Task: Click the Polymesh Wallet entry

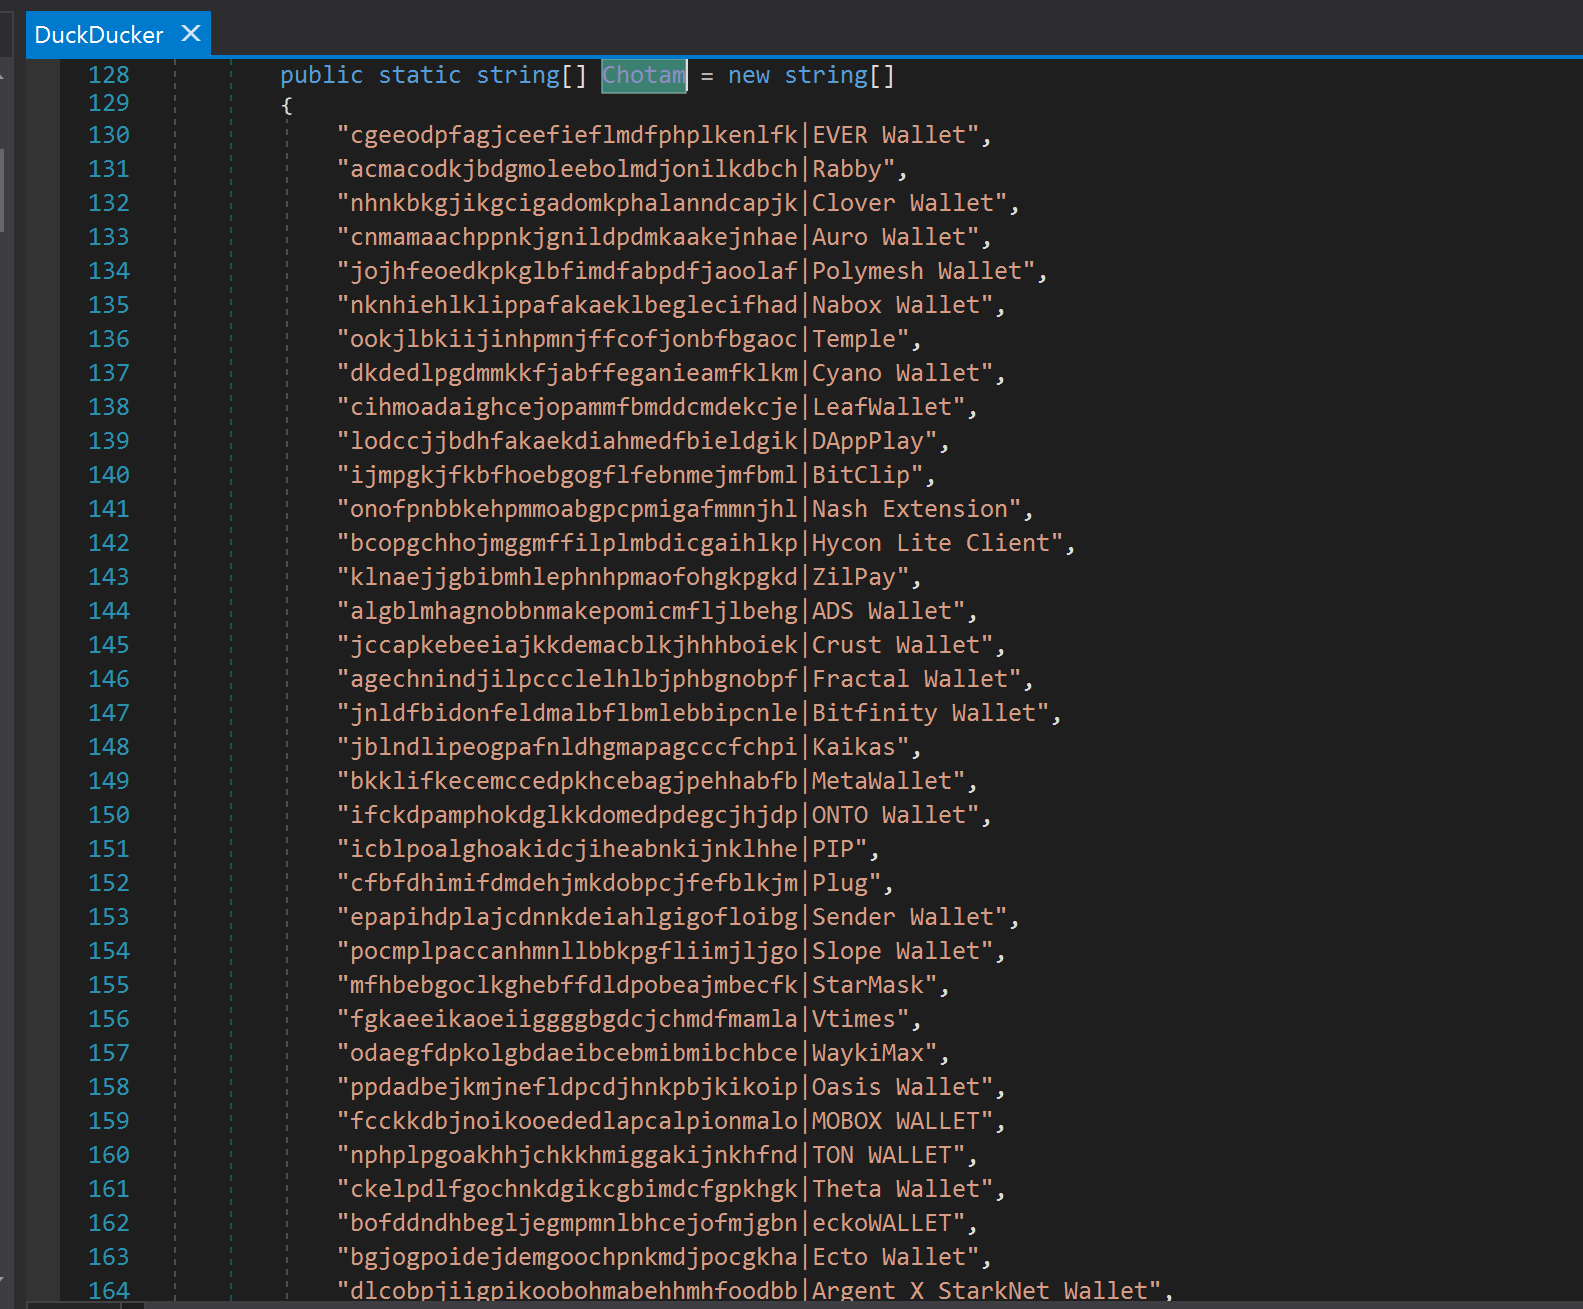Action: (693, 271)
